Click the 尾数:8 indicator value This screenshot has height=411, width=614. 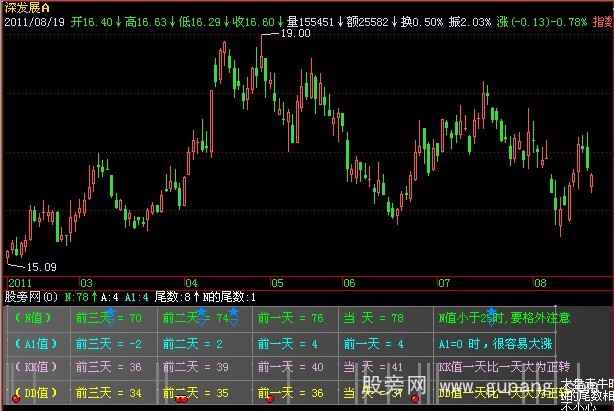pos(172,297)
